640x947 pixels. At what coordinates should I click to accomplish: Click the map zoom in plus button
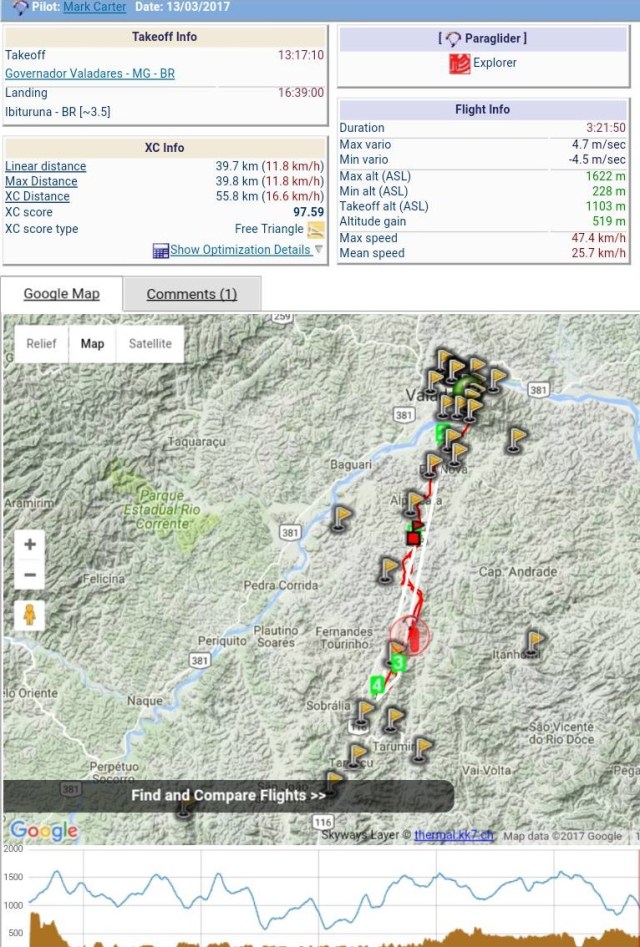30,545
